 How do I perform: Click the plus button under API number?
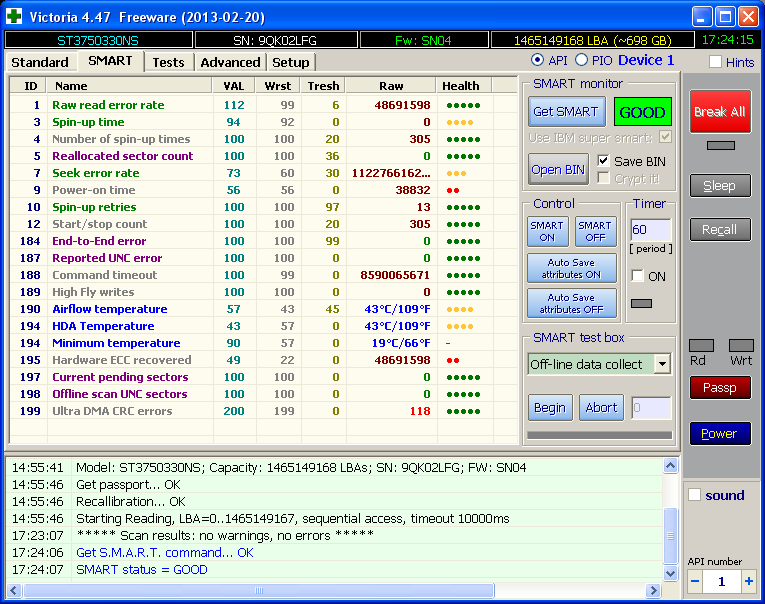(x=748, y=581)
